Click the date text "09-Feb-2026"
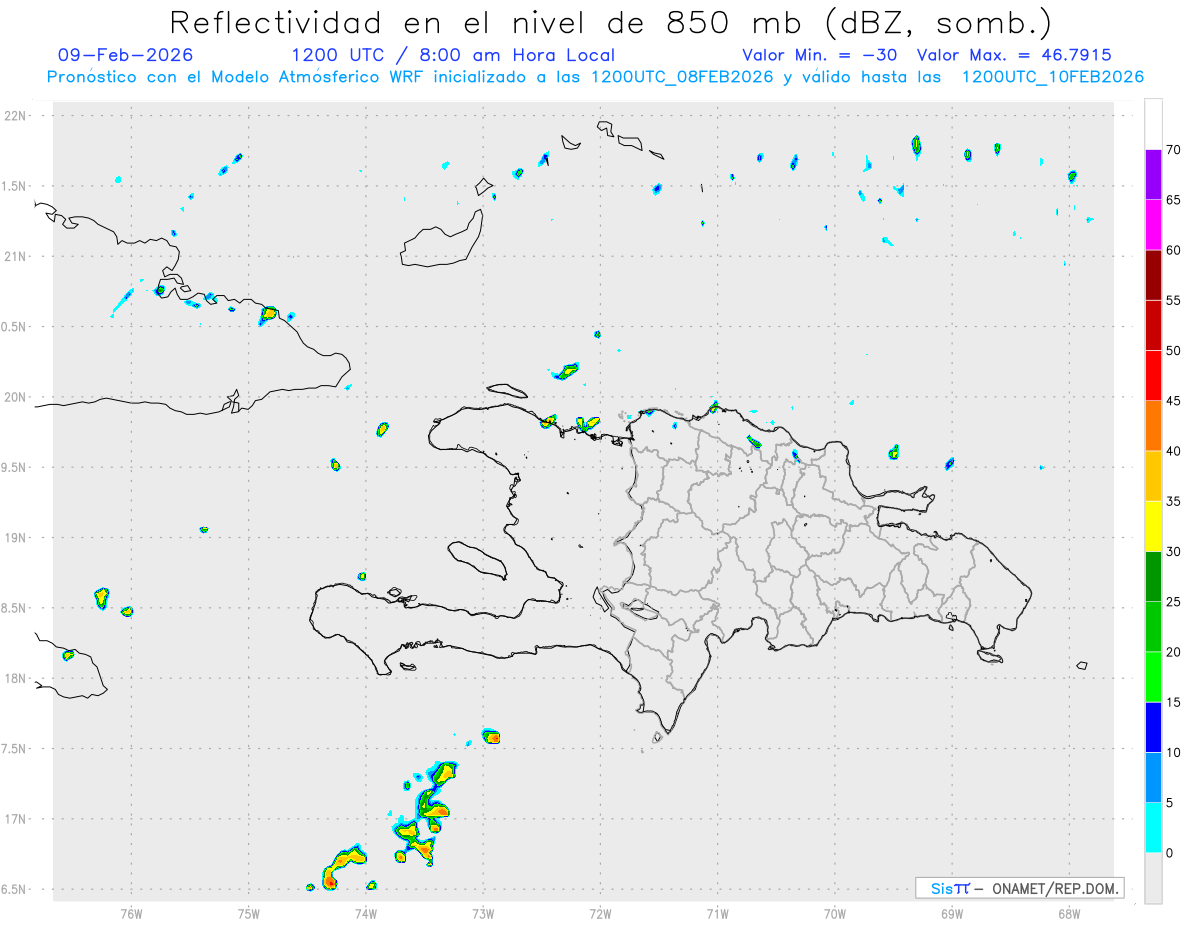1200x927 pixels. click(126, 55)
